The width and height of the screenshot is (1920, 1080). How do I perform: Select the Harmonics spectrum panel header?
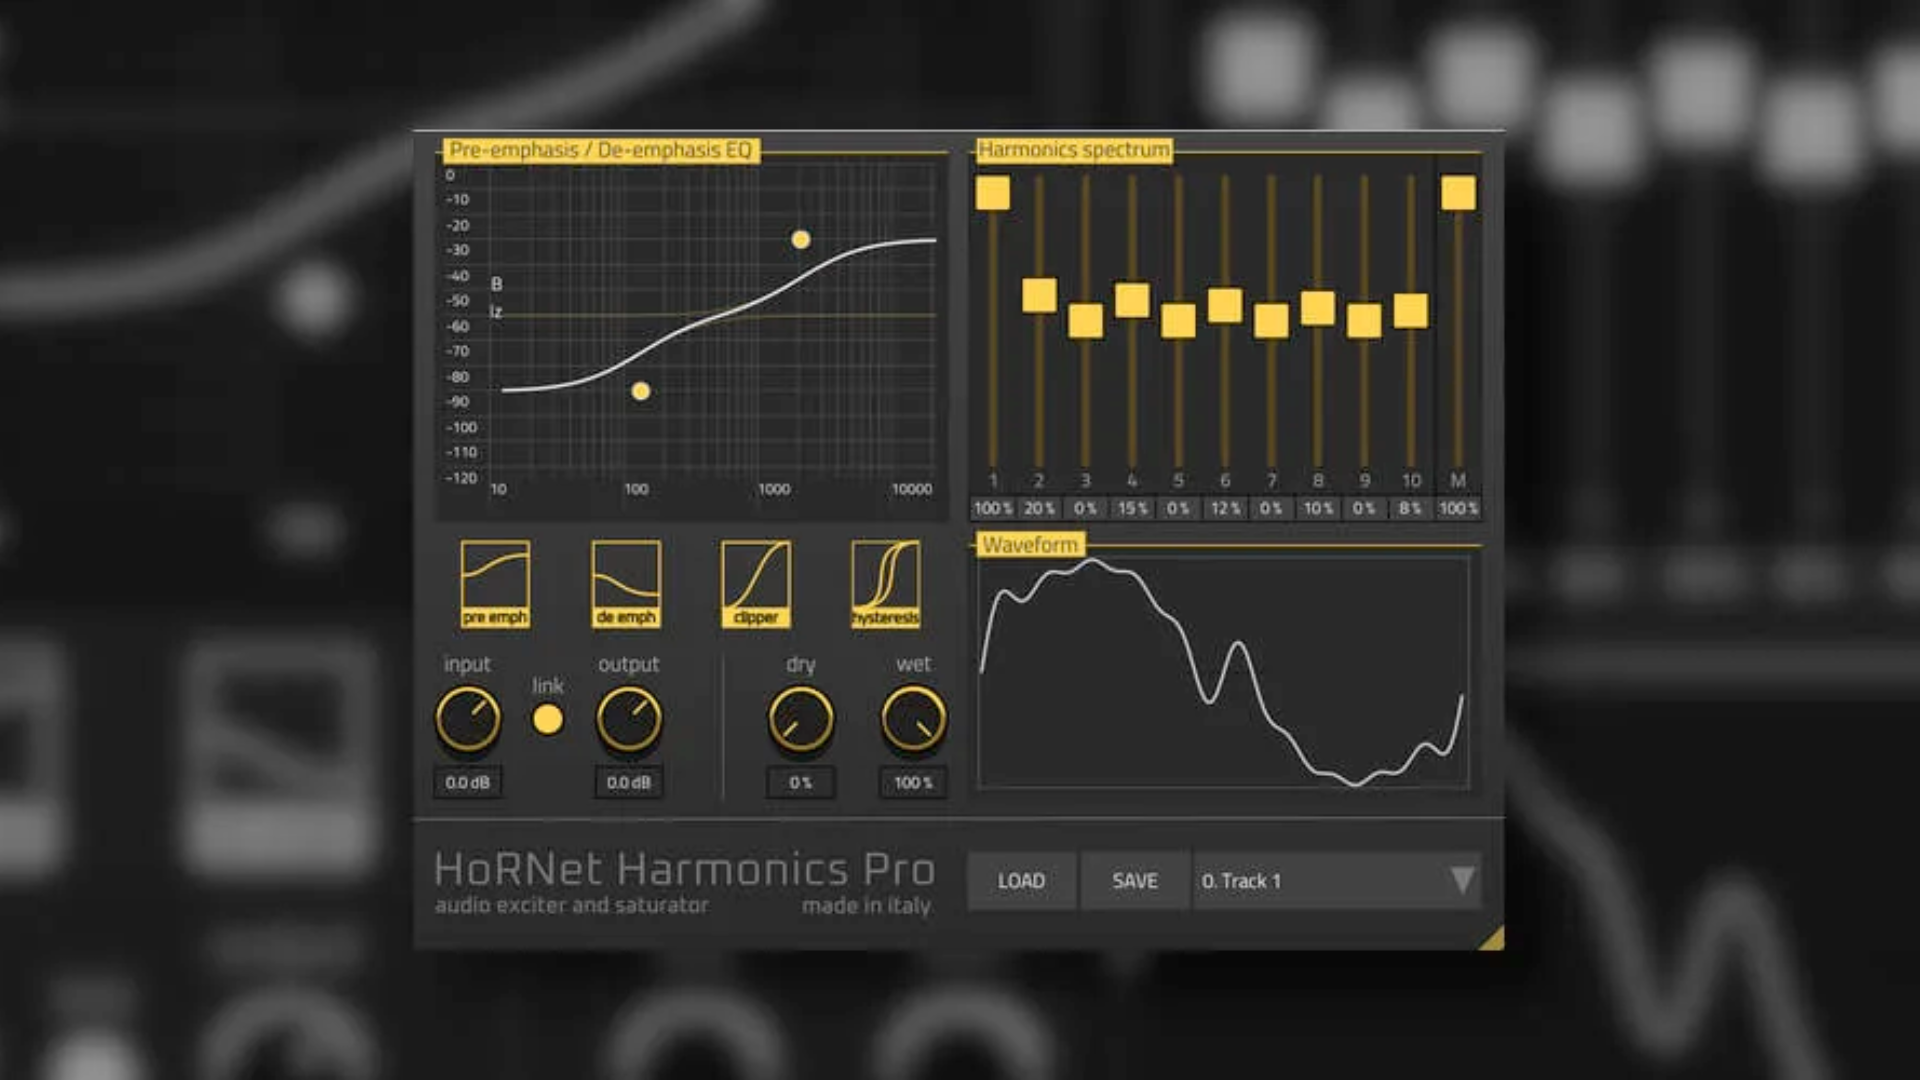coord(1073,151)
